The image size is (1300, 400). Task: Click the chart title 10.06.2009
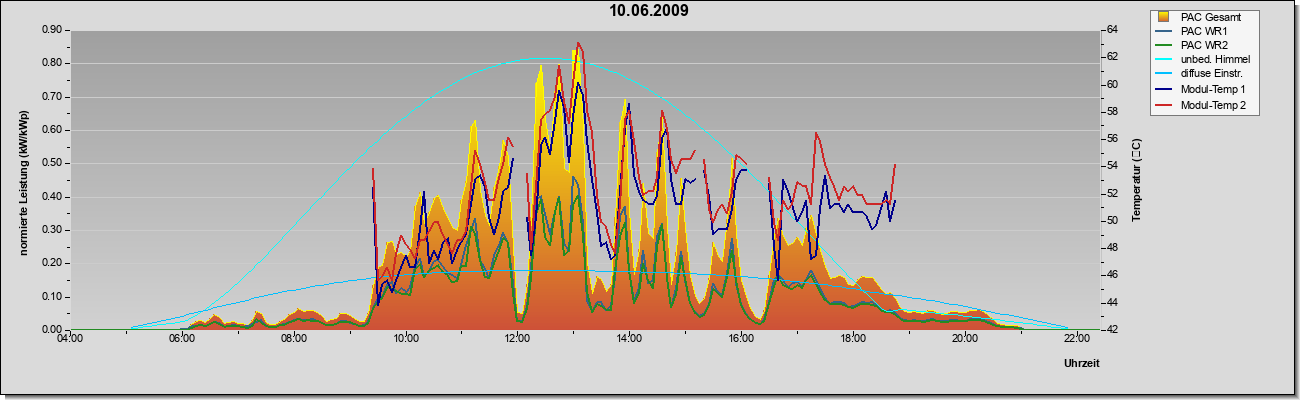[x=649, y=11]
